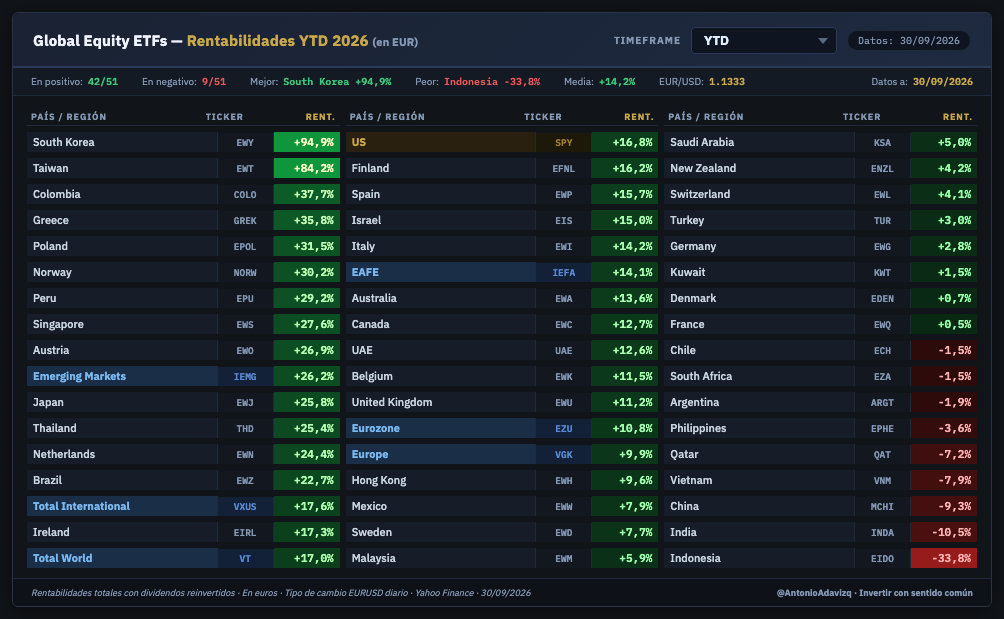Click the +14,2% return for Italy

[625, 246]
